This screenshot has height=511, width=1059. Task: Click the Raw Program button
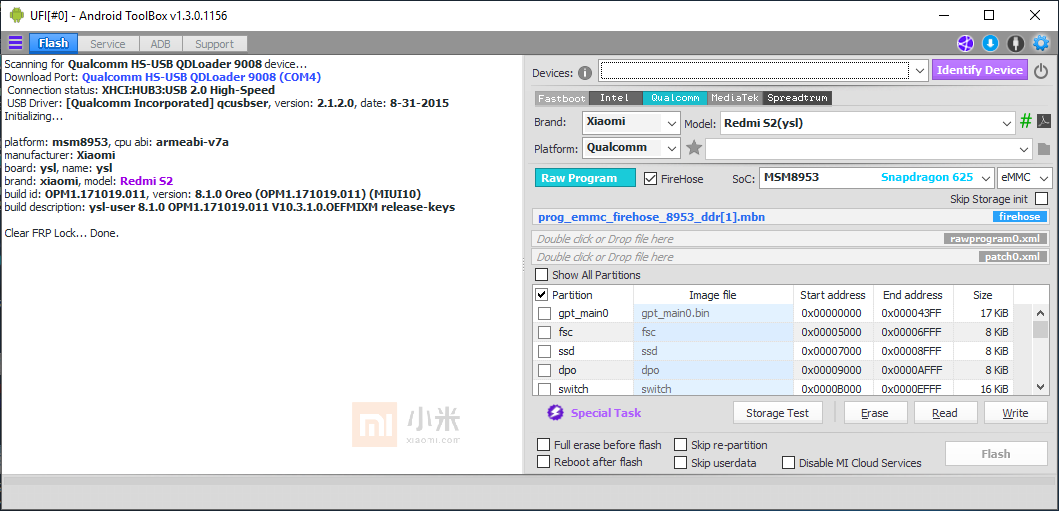point(586,178)
